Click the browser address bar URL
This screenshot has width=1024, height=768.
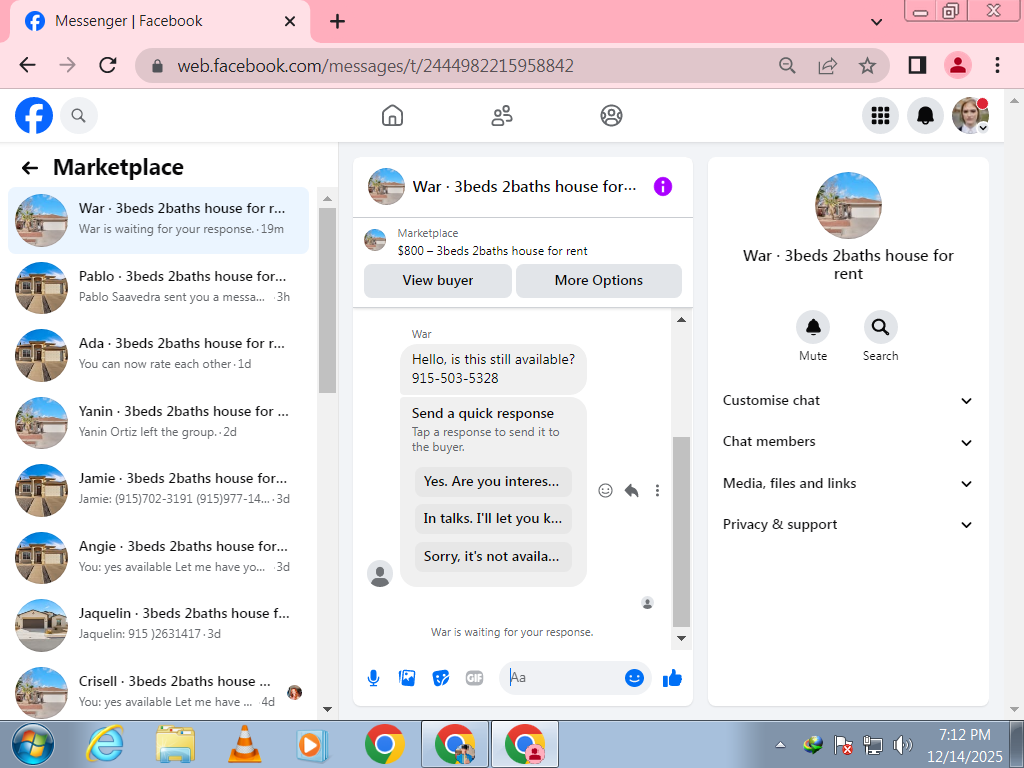pos(375,66)
